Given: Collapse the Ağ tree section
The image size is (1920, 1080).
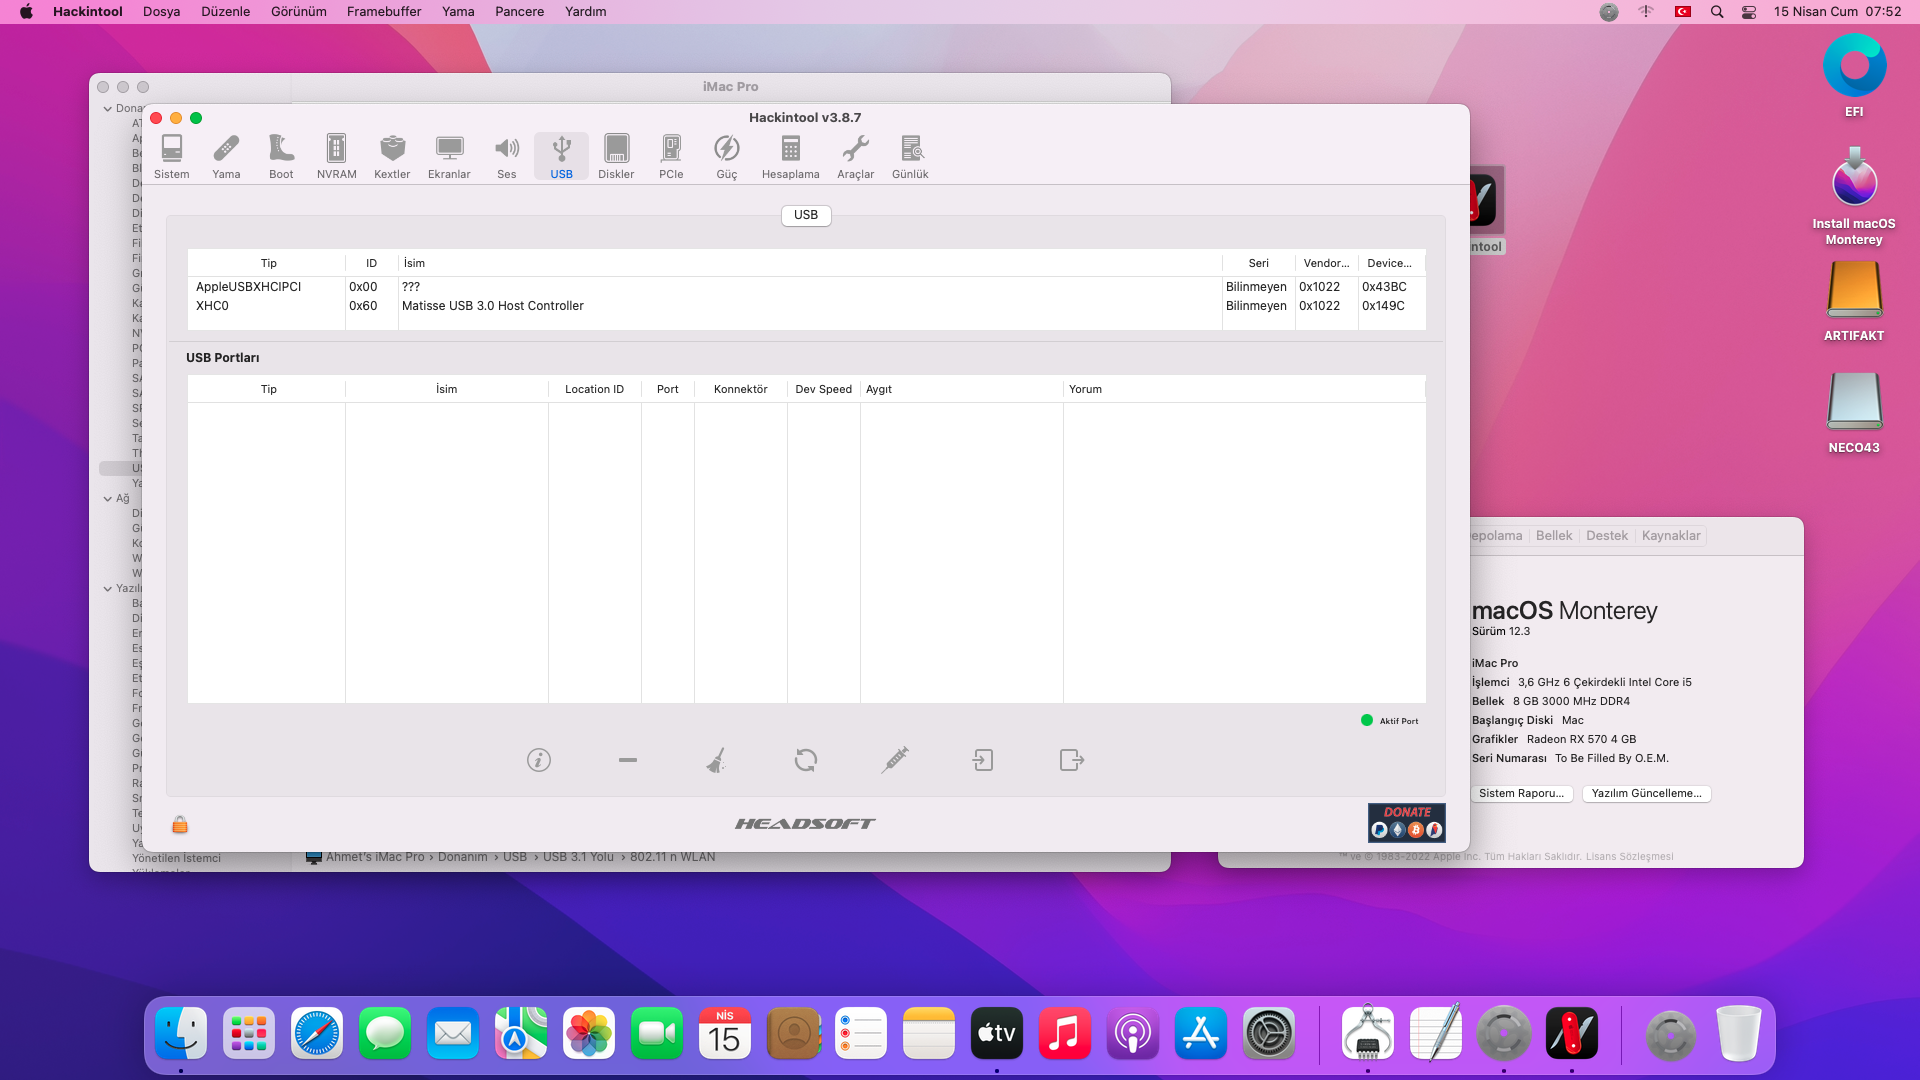Looking at the screenshot, I should (x=108, y=499).
